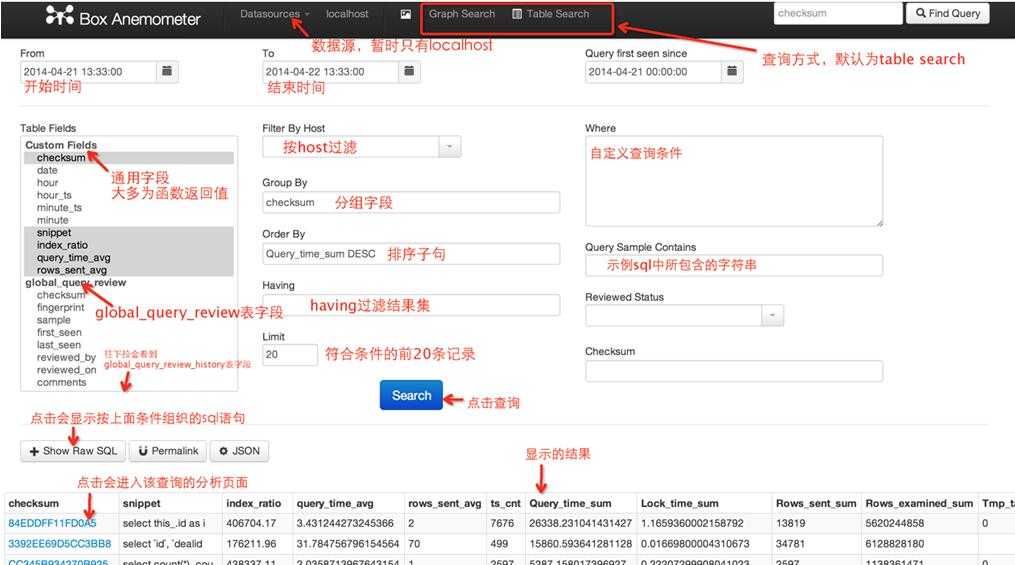The image size is (1015, 565).
Task: Click the Where text area
Action: pyautogui.click(x=734, y=181)
